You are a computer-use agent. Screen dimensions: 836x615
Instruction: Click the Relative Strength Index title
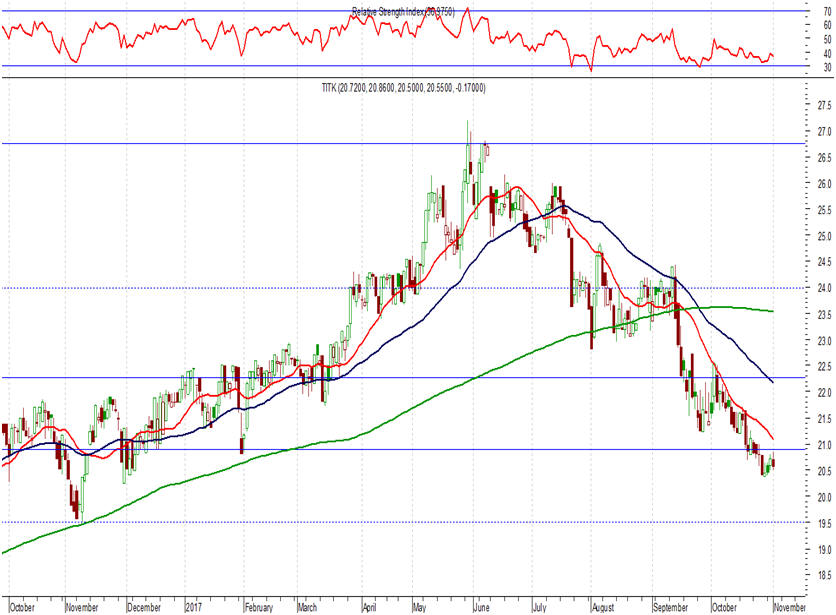point(403,12)
